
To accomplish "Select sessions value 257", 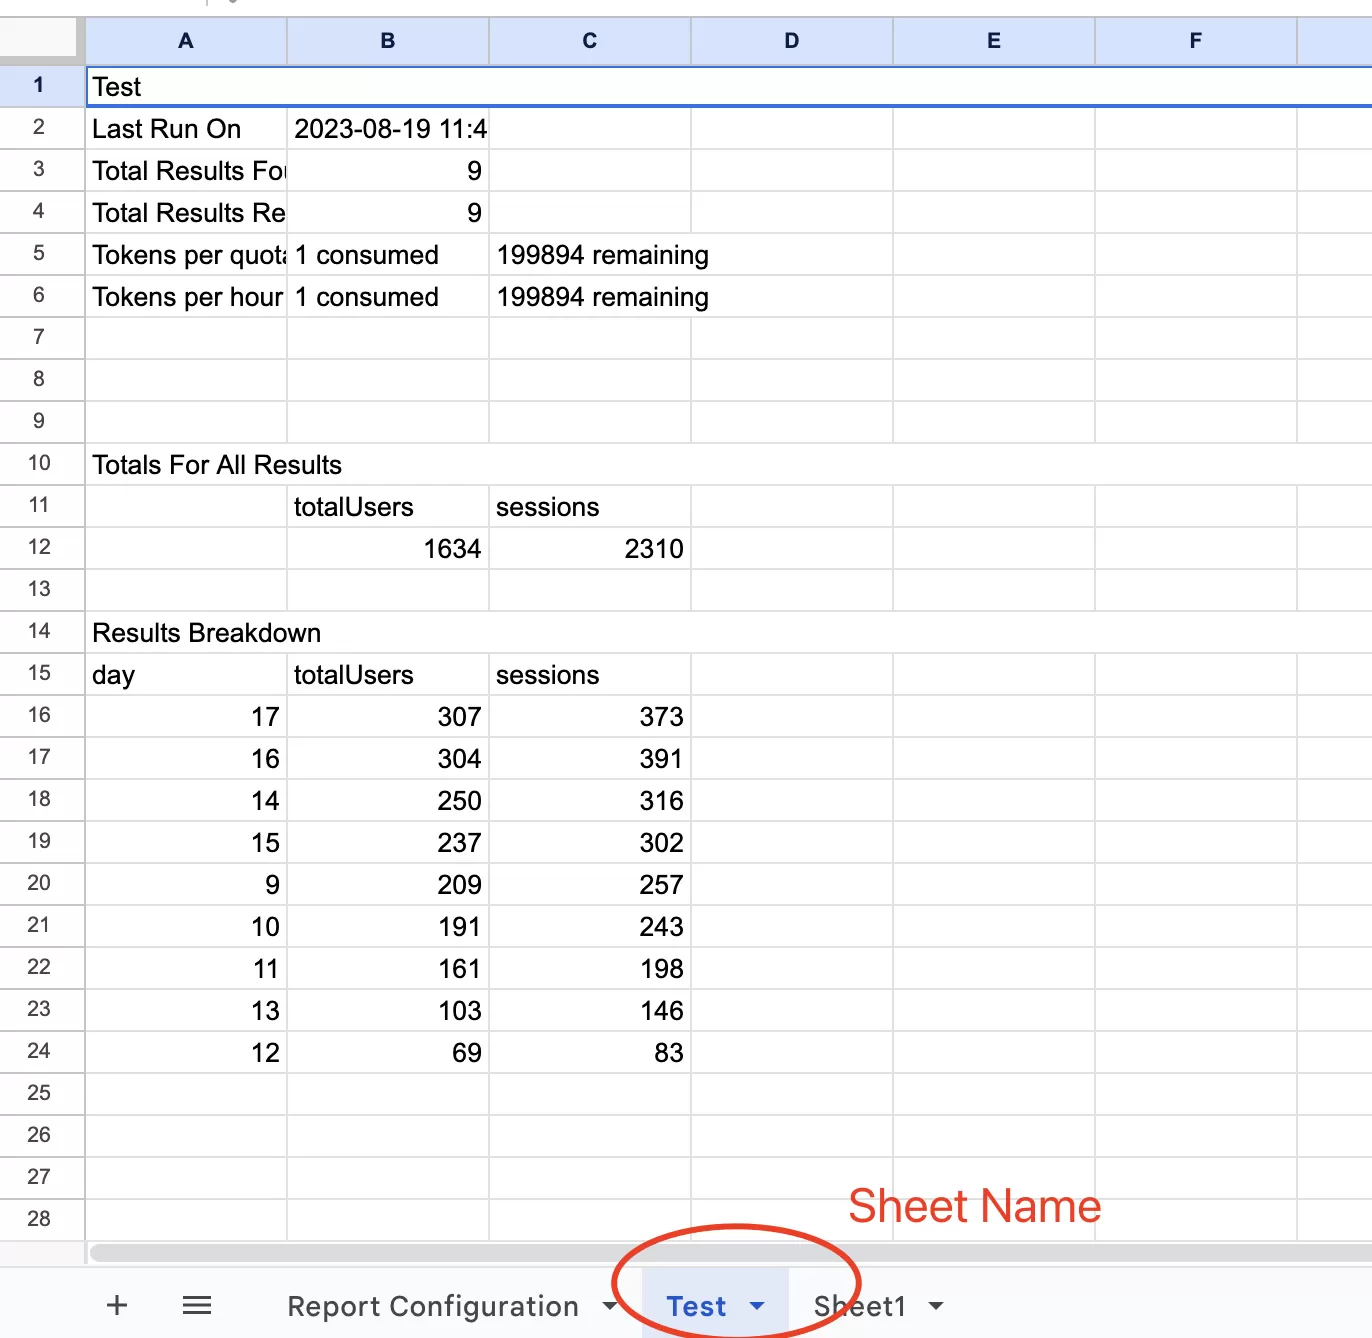I will [x=590, y=885].
